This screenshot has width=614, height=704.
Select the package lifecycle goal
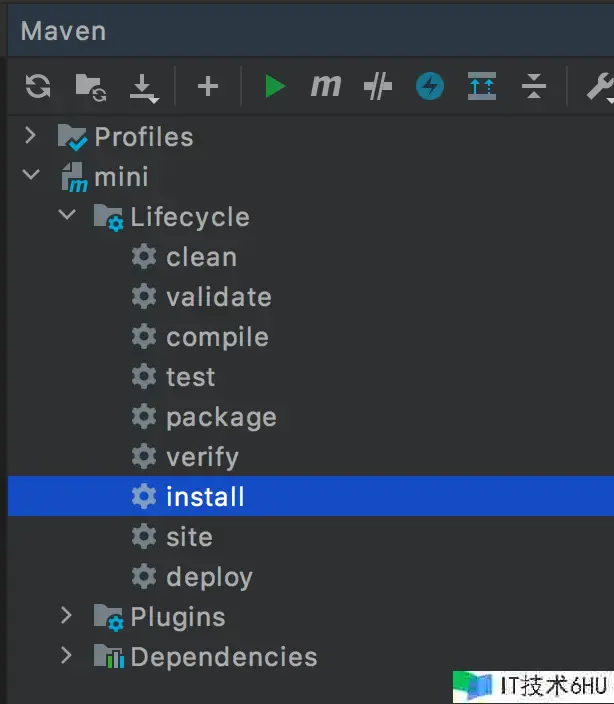pos(221,417)
